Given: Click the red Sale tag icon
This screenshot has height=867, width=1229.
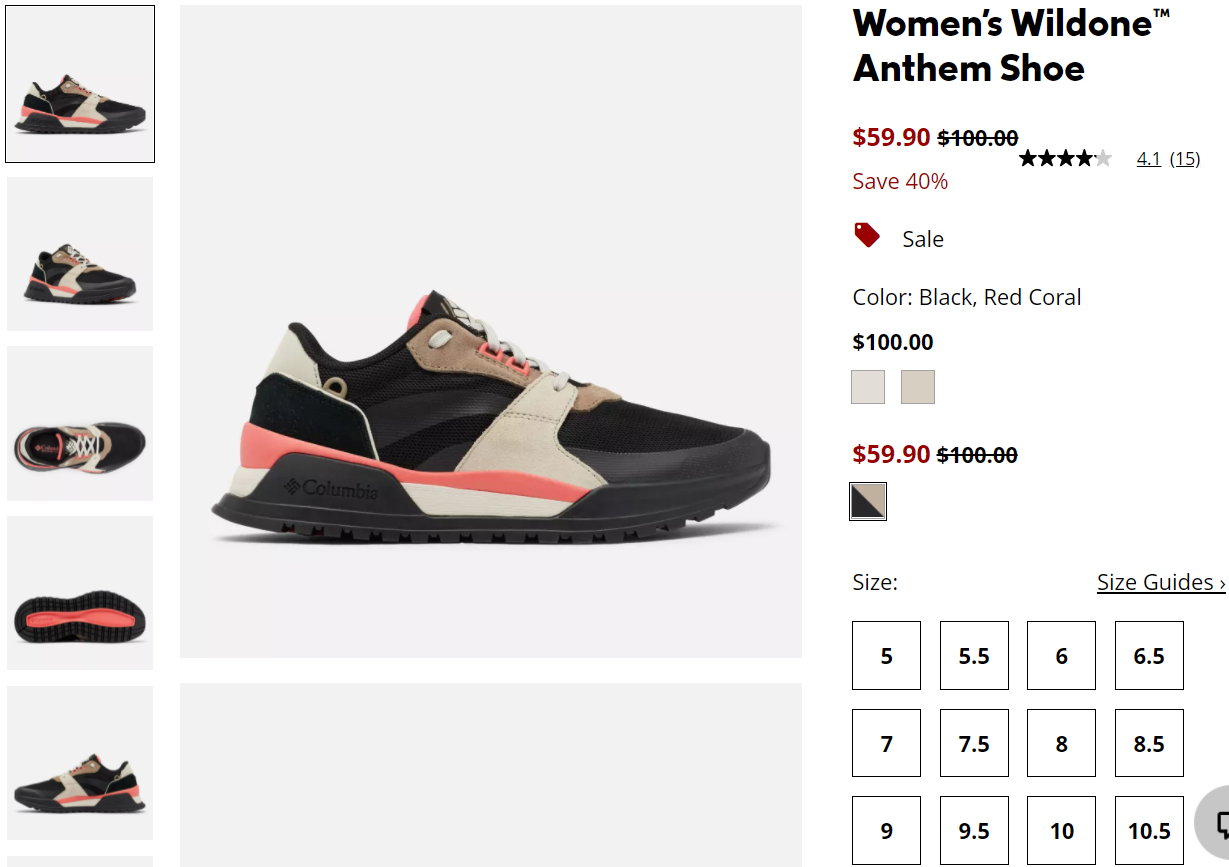Looking at the screenshot, I should [867, 236].
